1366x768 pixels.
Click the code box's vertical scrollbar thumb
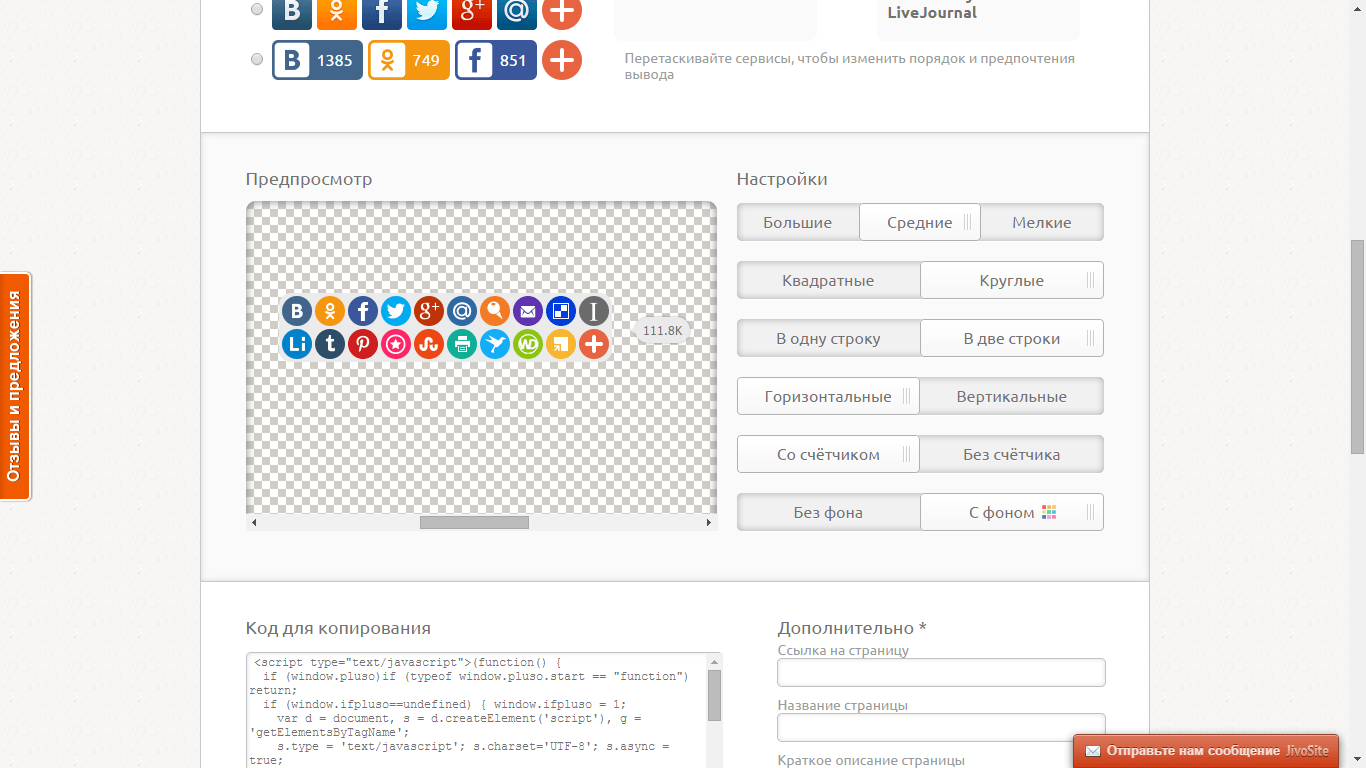(x=714, y=695)
